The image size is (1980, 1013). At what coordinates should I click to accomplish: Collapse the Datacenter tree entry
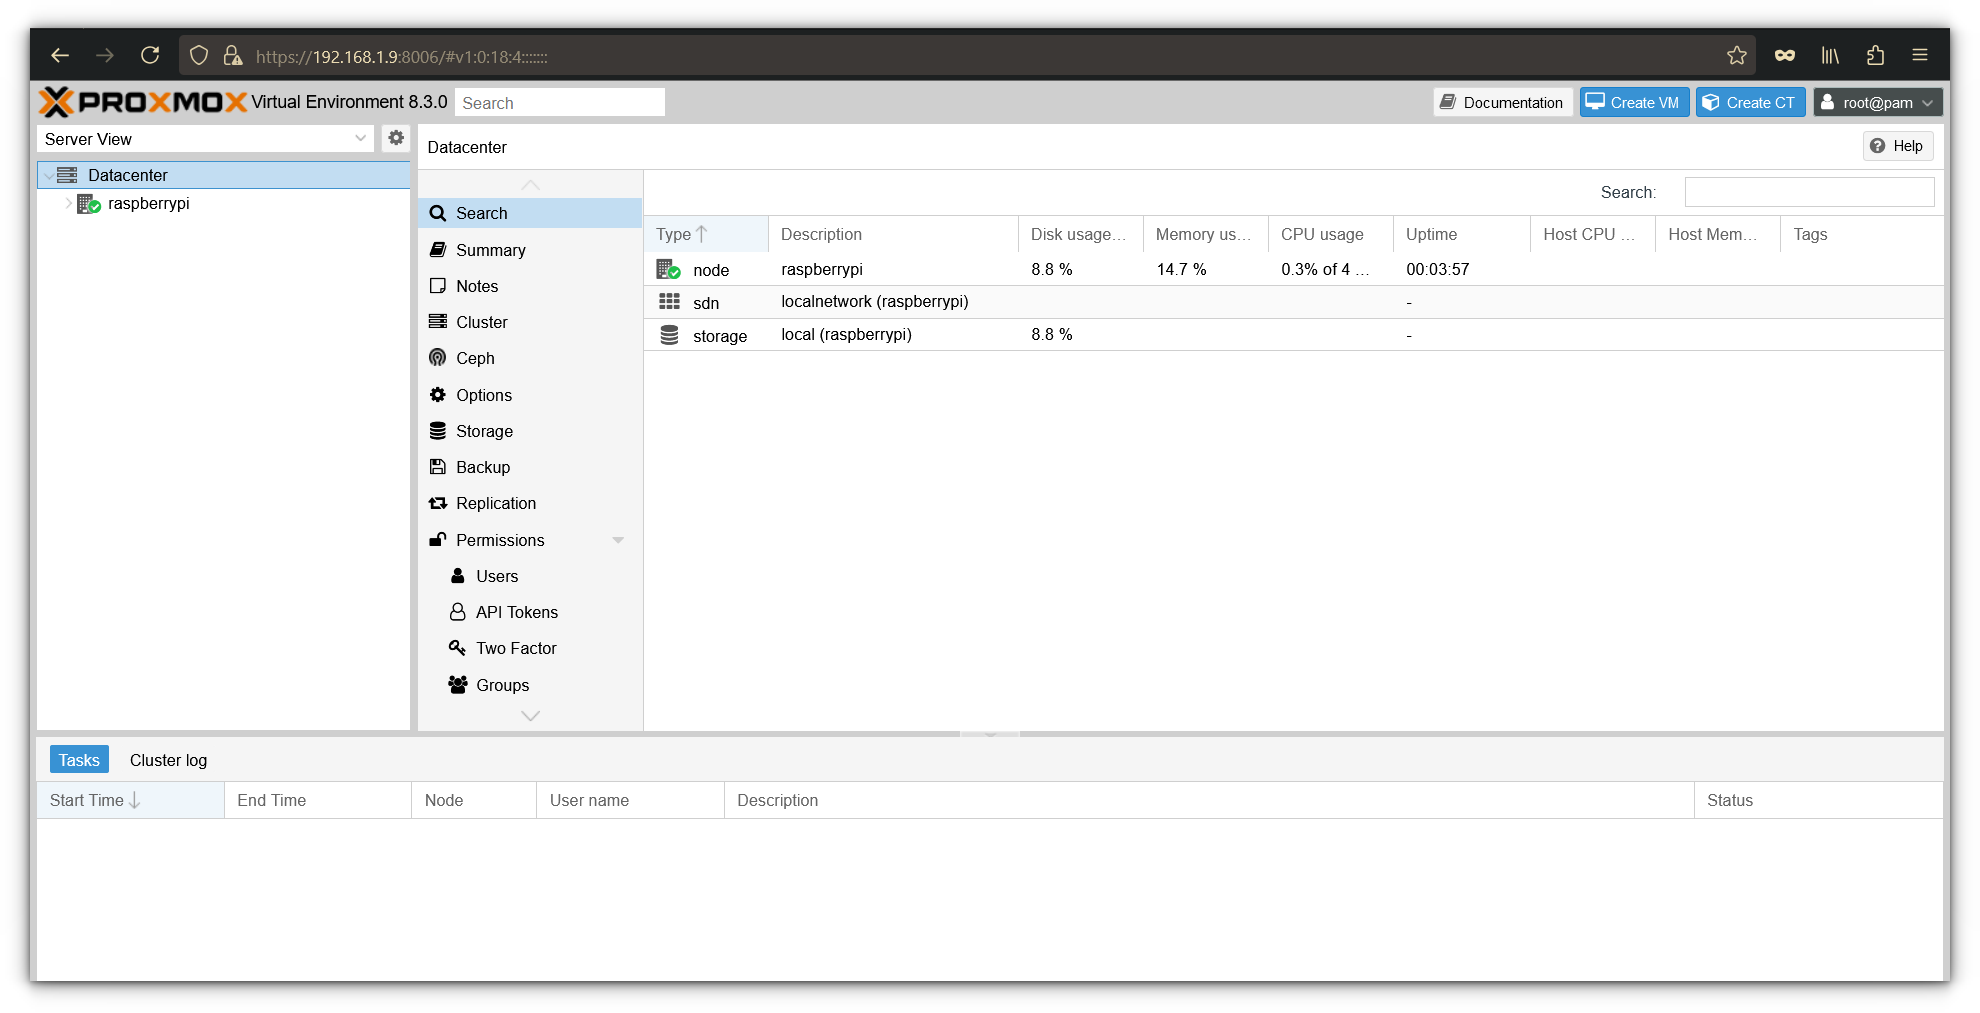48,174
